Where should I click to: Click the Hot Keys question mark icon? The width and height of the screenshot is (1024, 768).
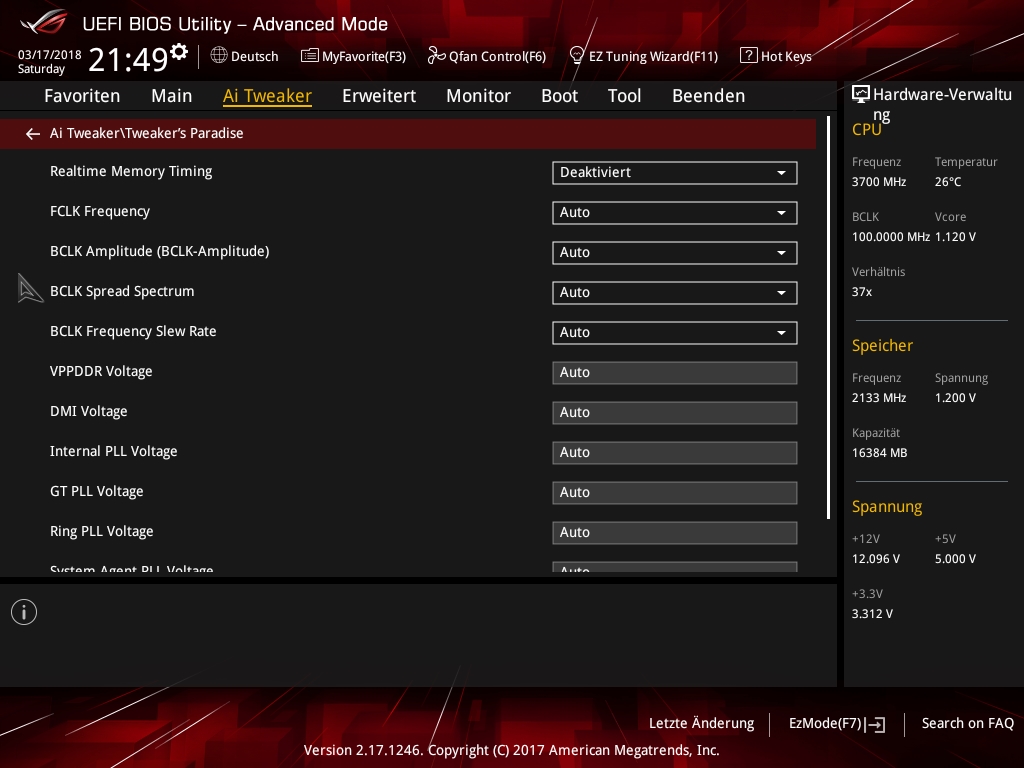pos(748,55)
